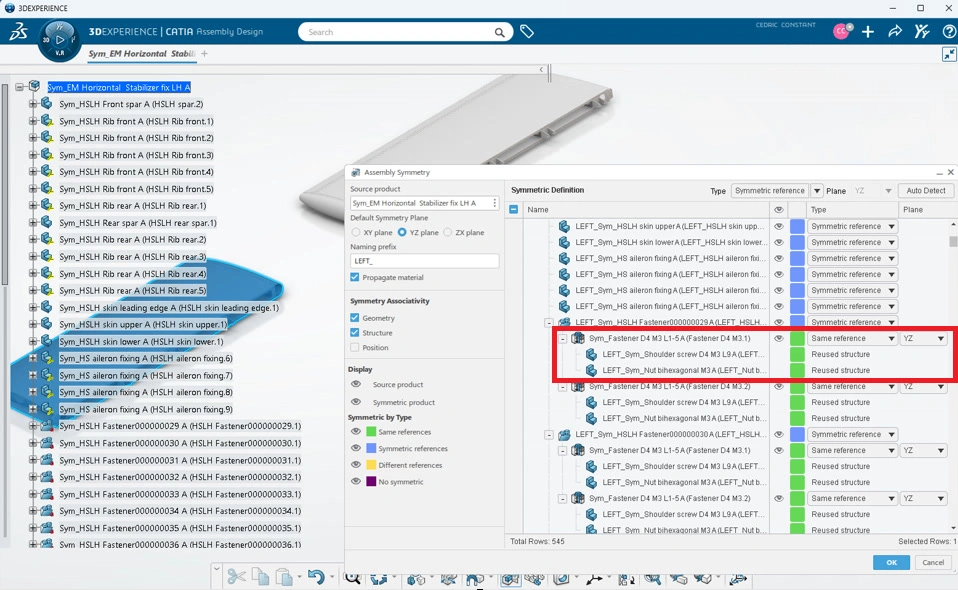Expand Sym_HSLH Rib front.1 tree node
The image size is (958, 590).
[x=33, y=121]
